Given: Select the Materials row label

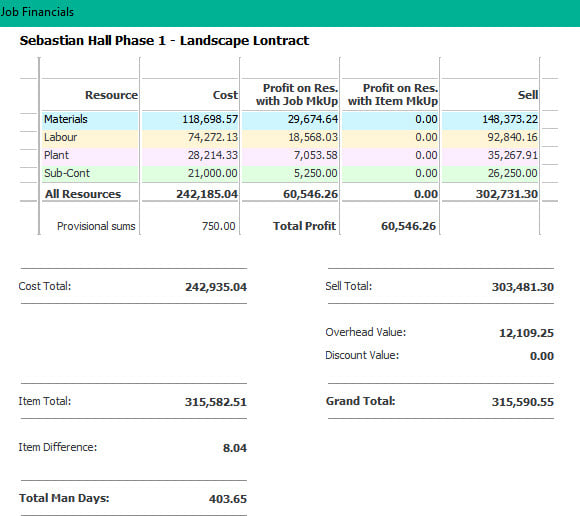Looking at the screenshot, I should 66,119.
